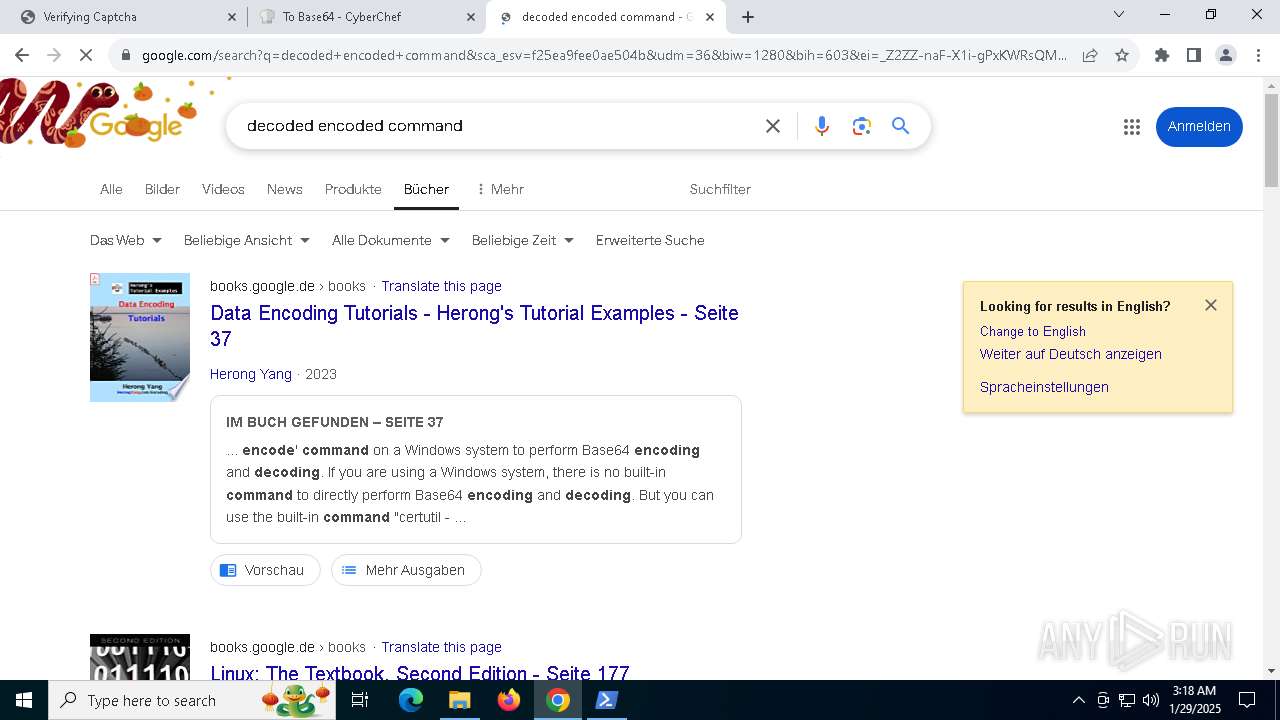Click the Vorschau button

[x=265, y=570]
